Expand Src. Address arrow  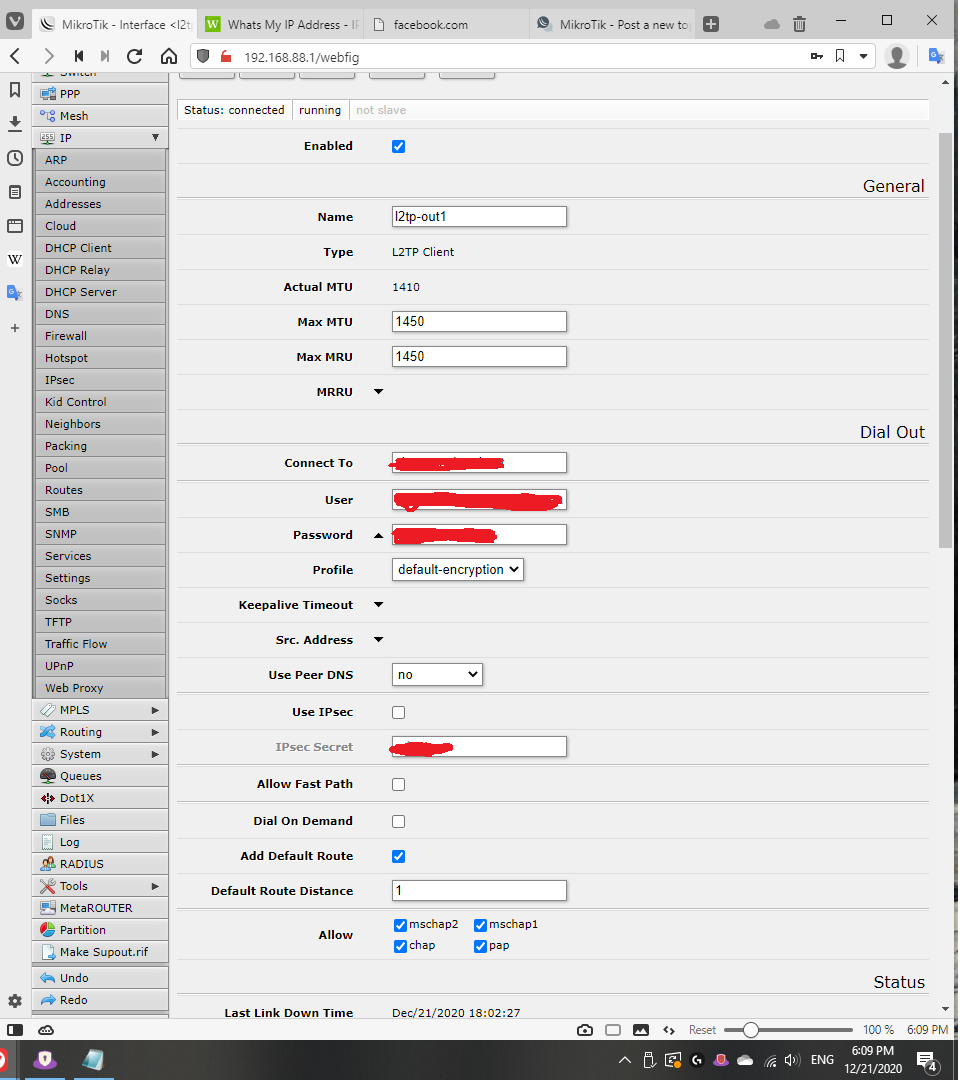tap(378, 640)
